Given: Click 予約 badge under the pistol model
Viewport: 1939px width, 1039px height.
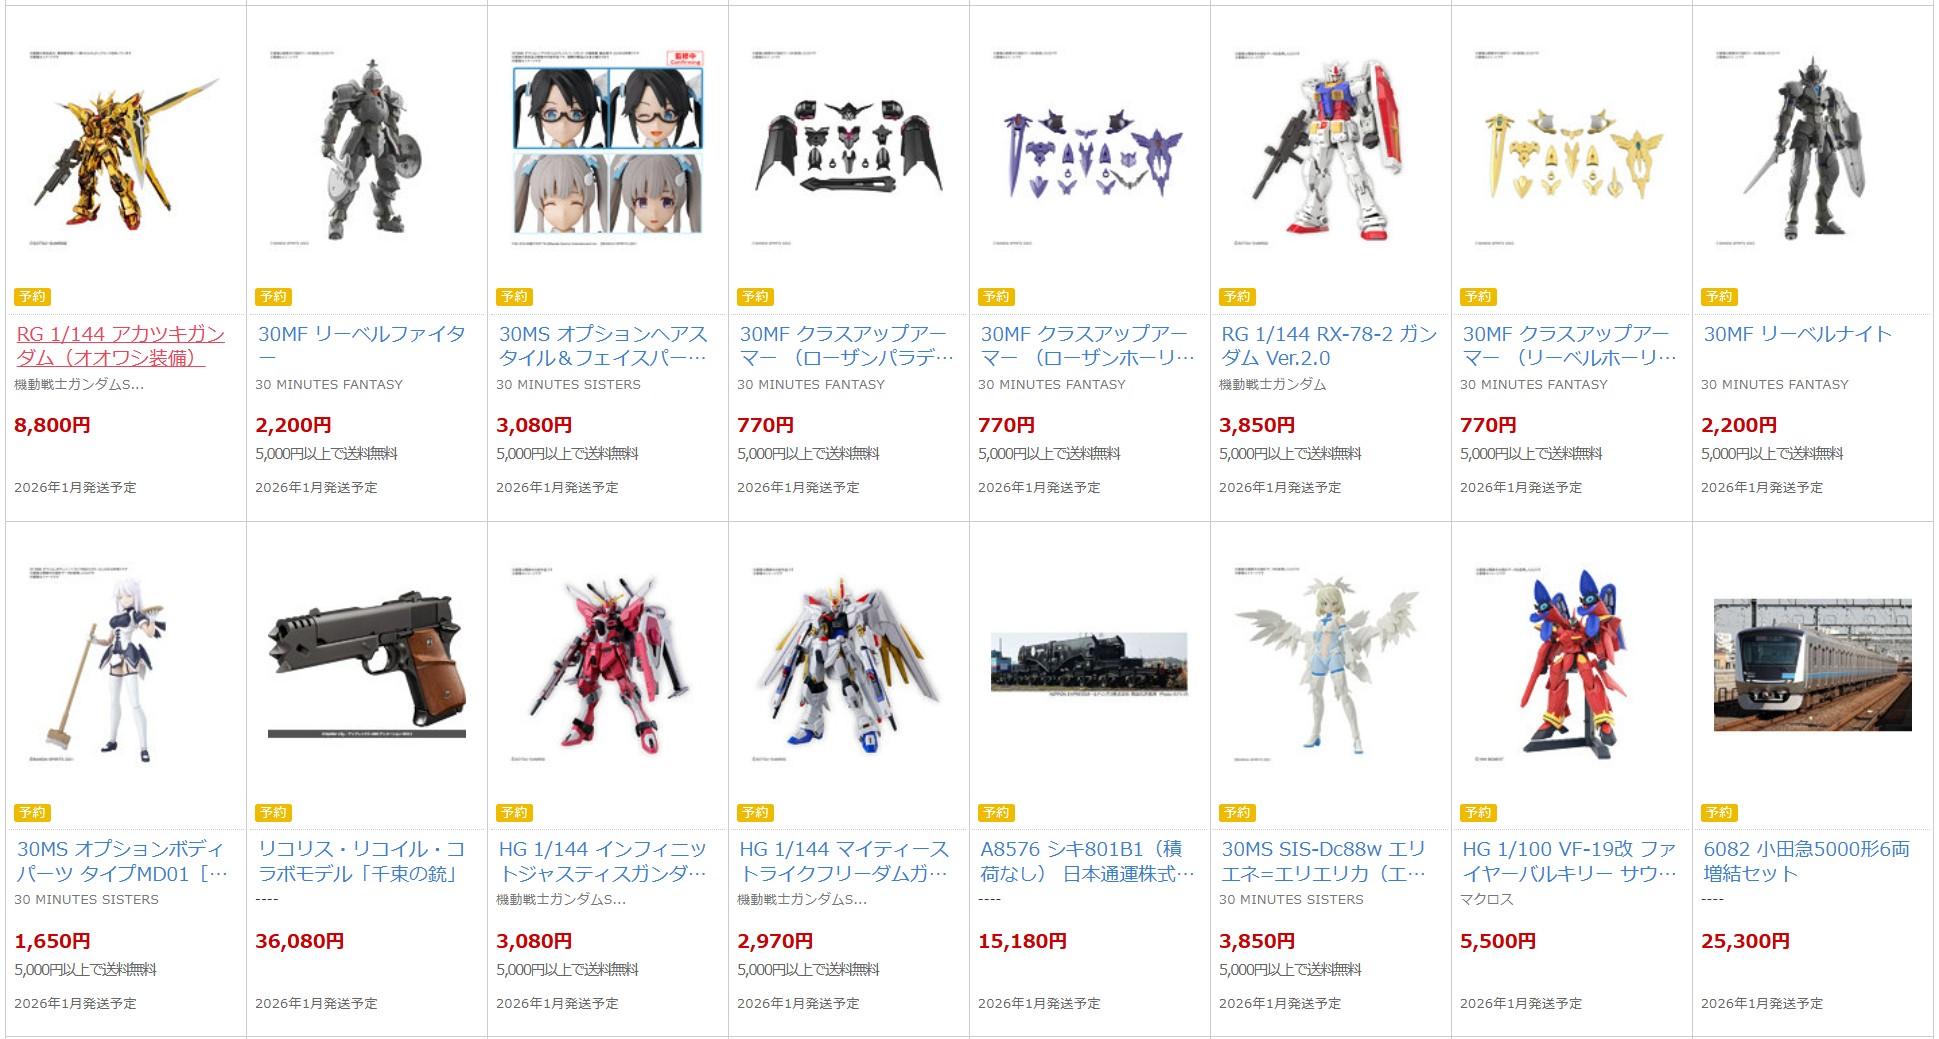Looking at the screenshot, I should (274, 813).
